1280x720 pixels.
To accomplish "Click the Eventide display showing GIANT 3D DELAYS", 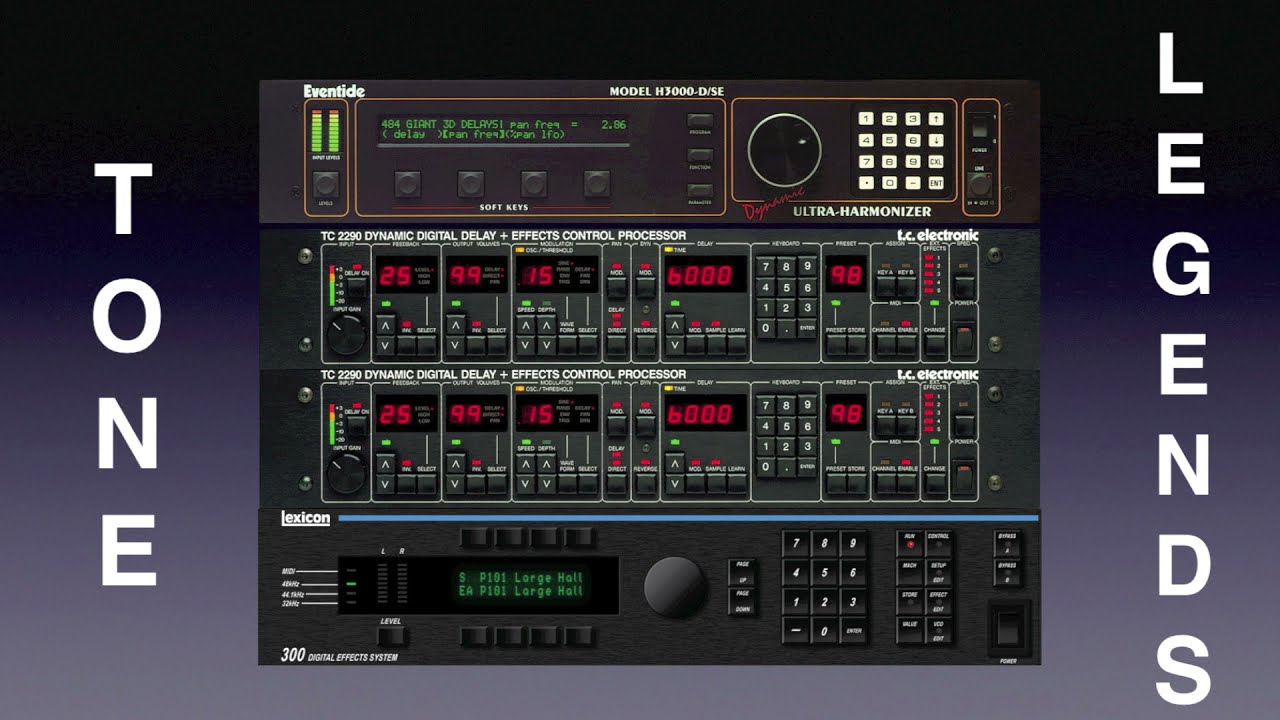I will pyautogui.click(x=504, y=129).
